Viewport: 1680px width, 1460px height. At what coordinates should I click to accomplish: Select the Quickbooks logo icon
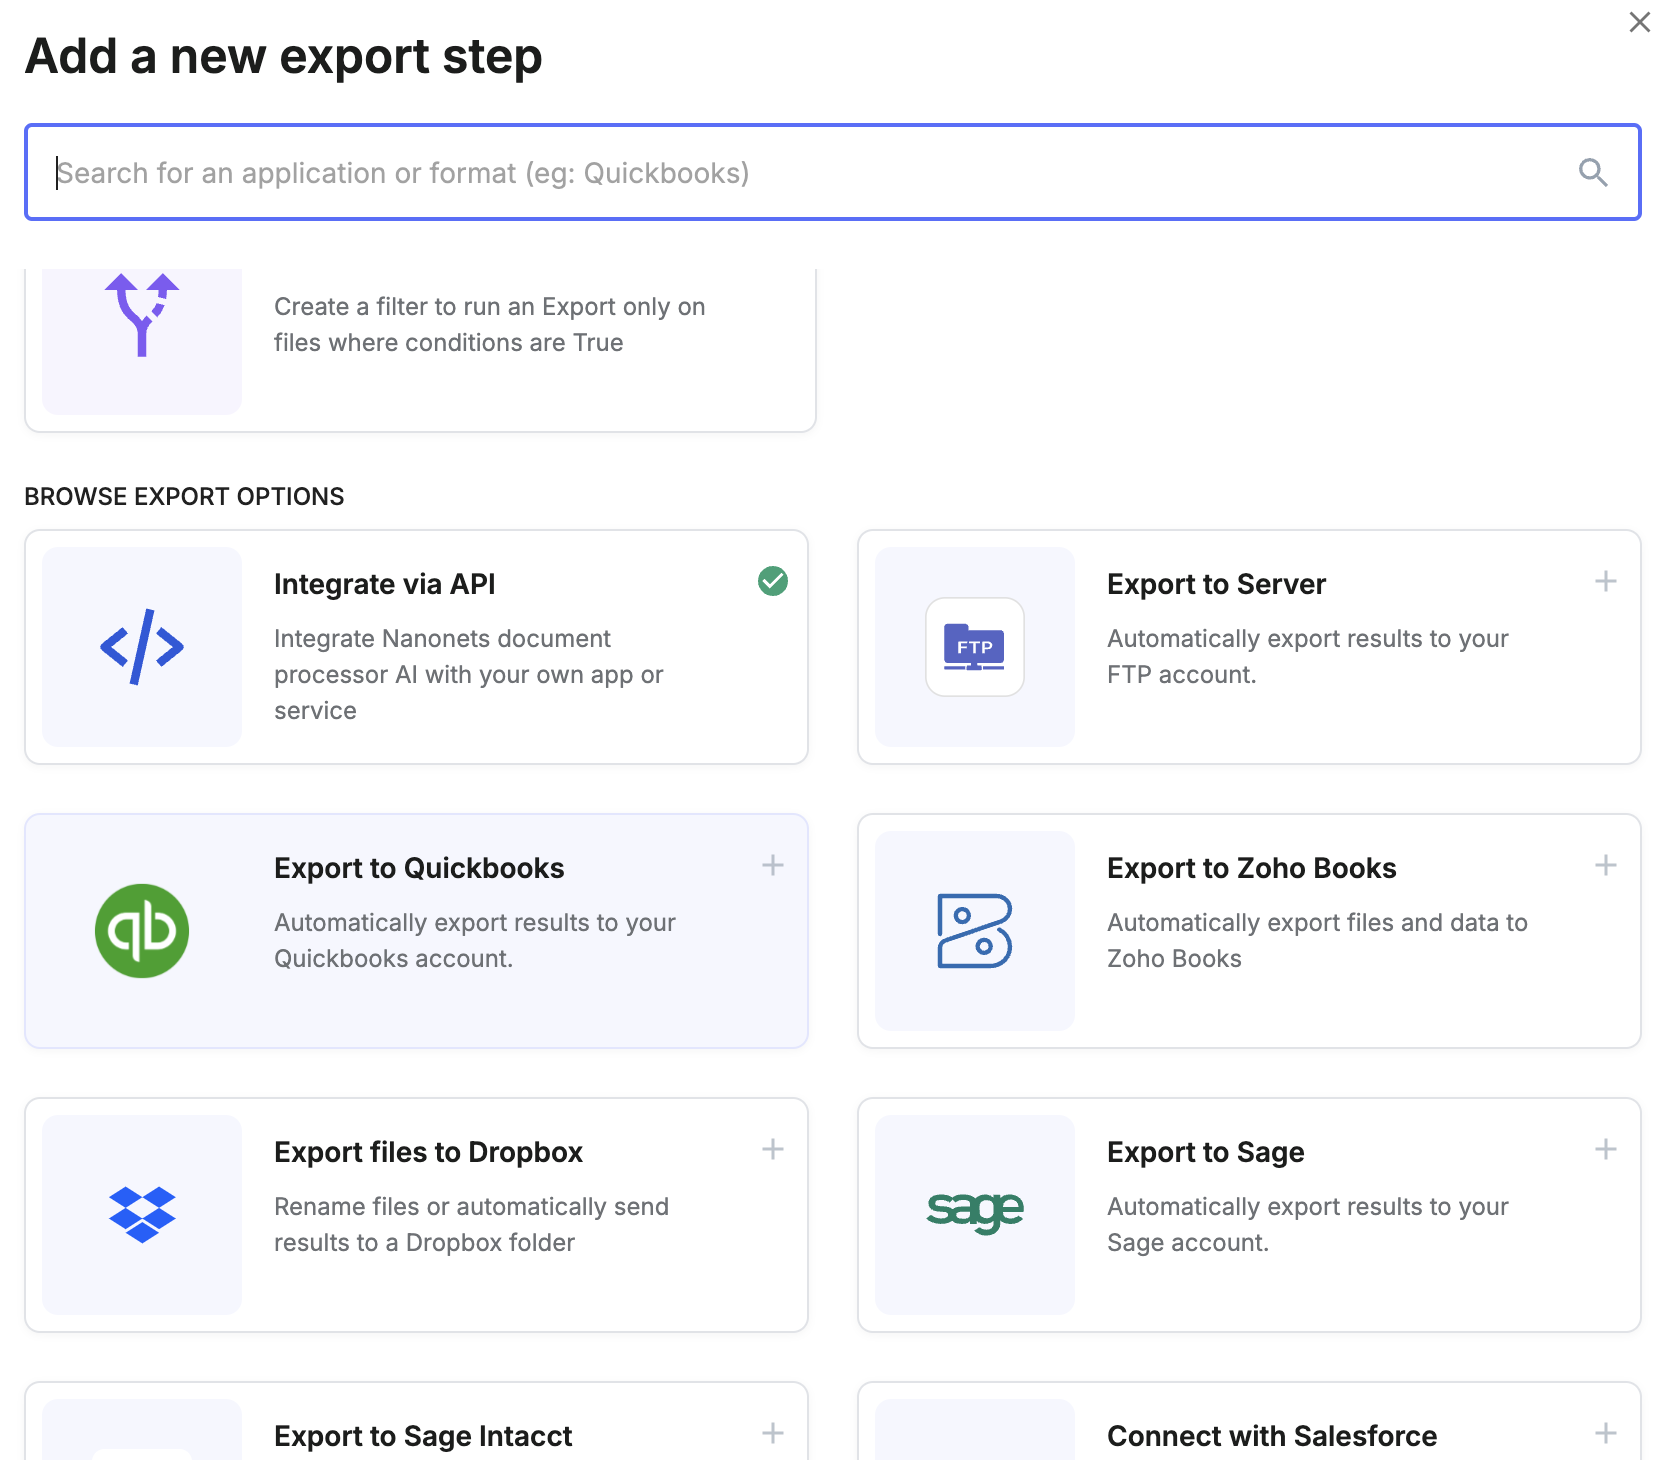point(141,930)
